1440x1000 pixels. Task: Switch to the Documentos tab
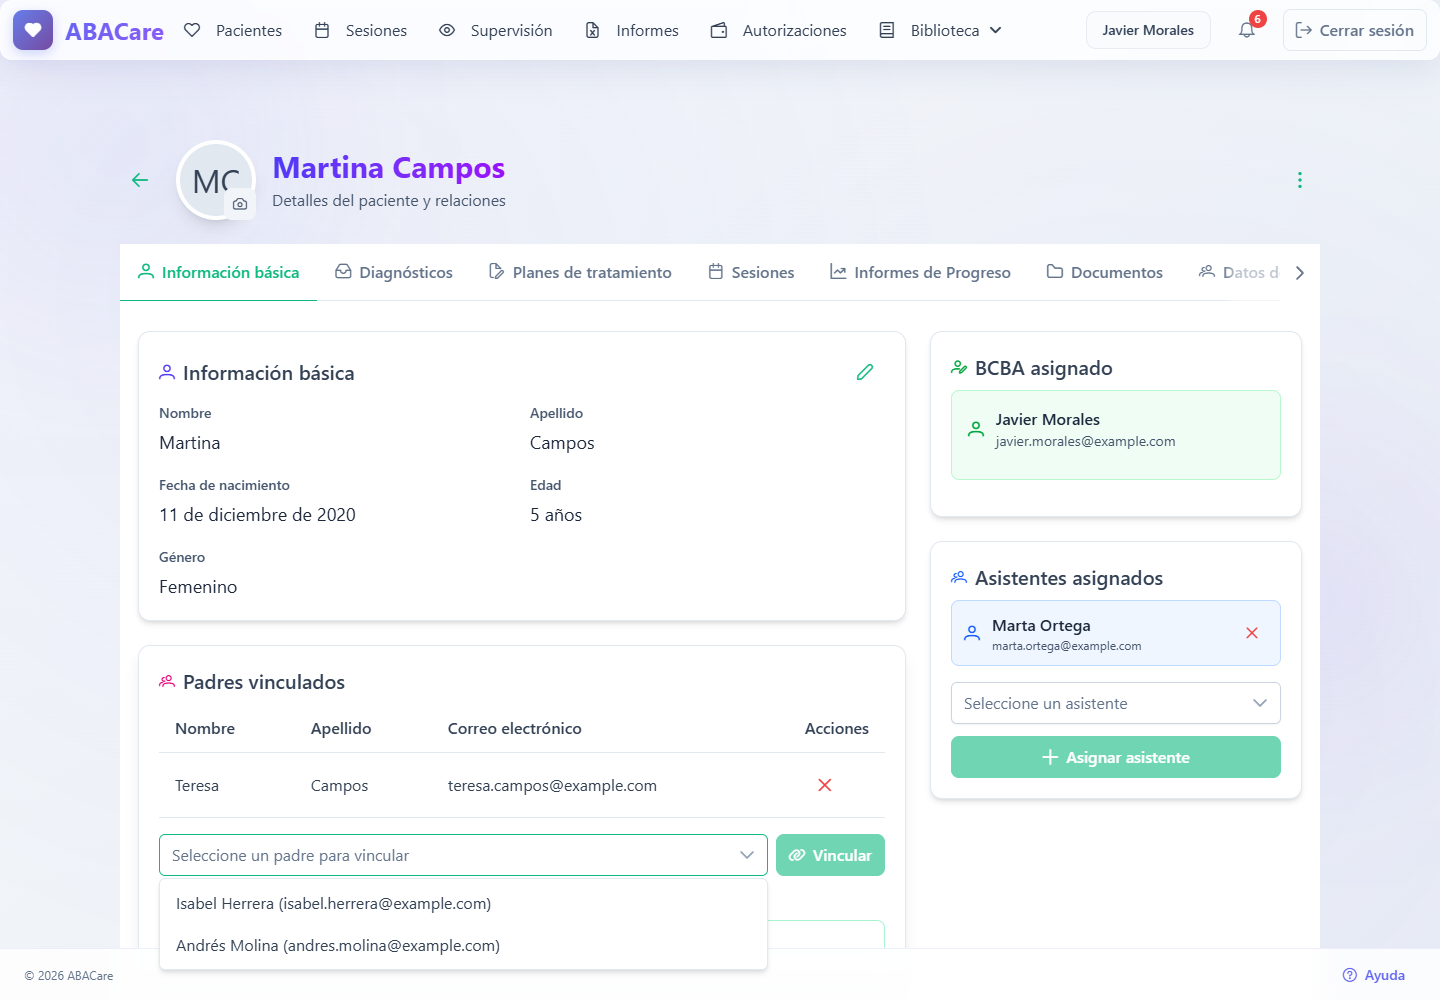point(1105,272)
